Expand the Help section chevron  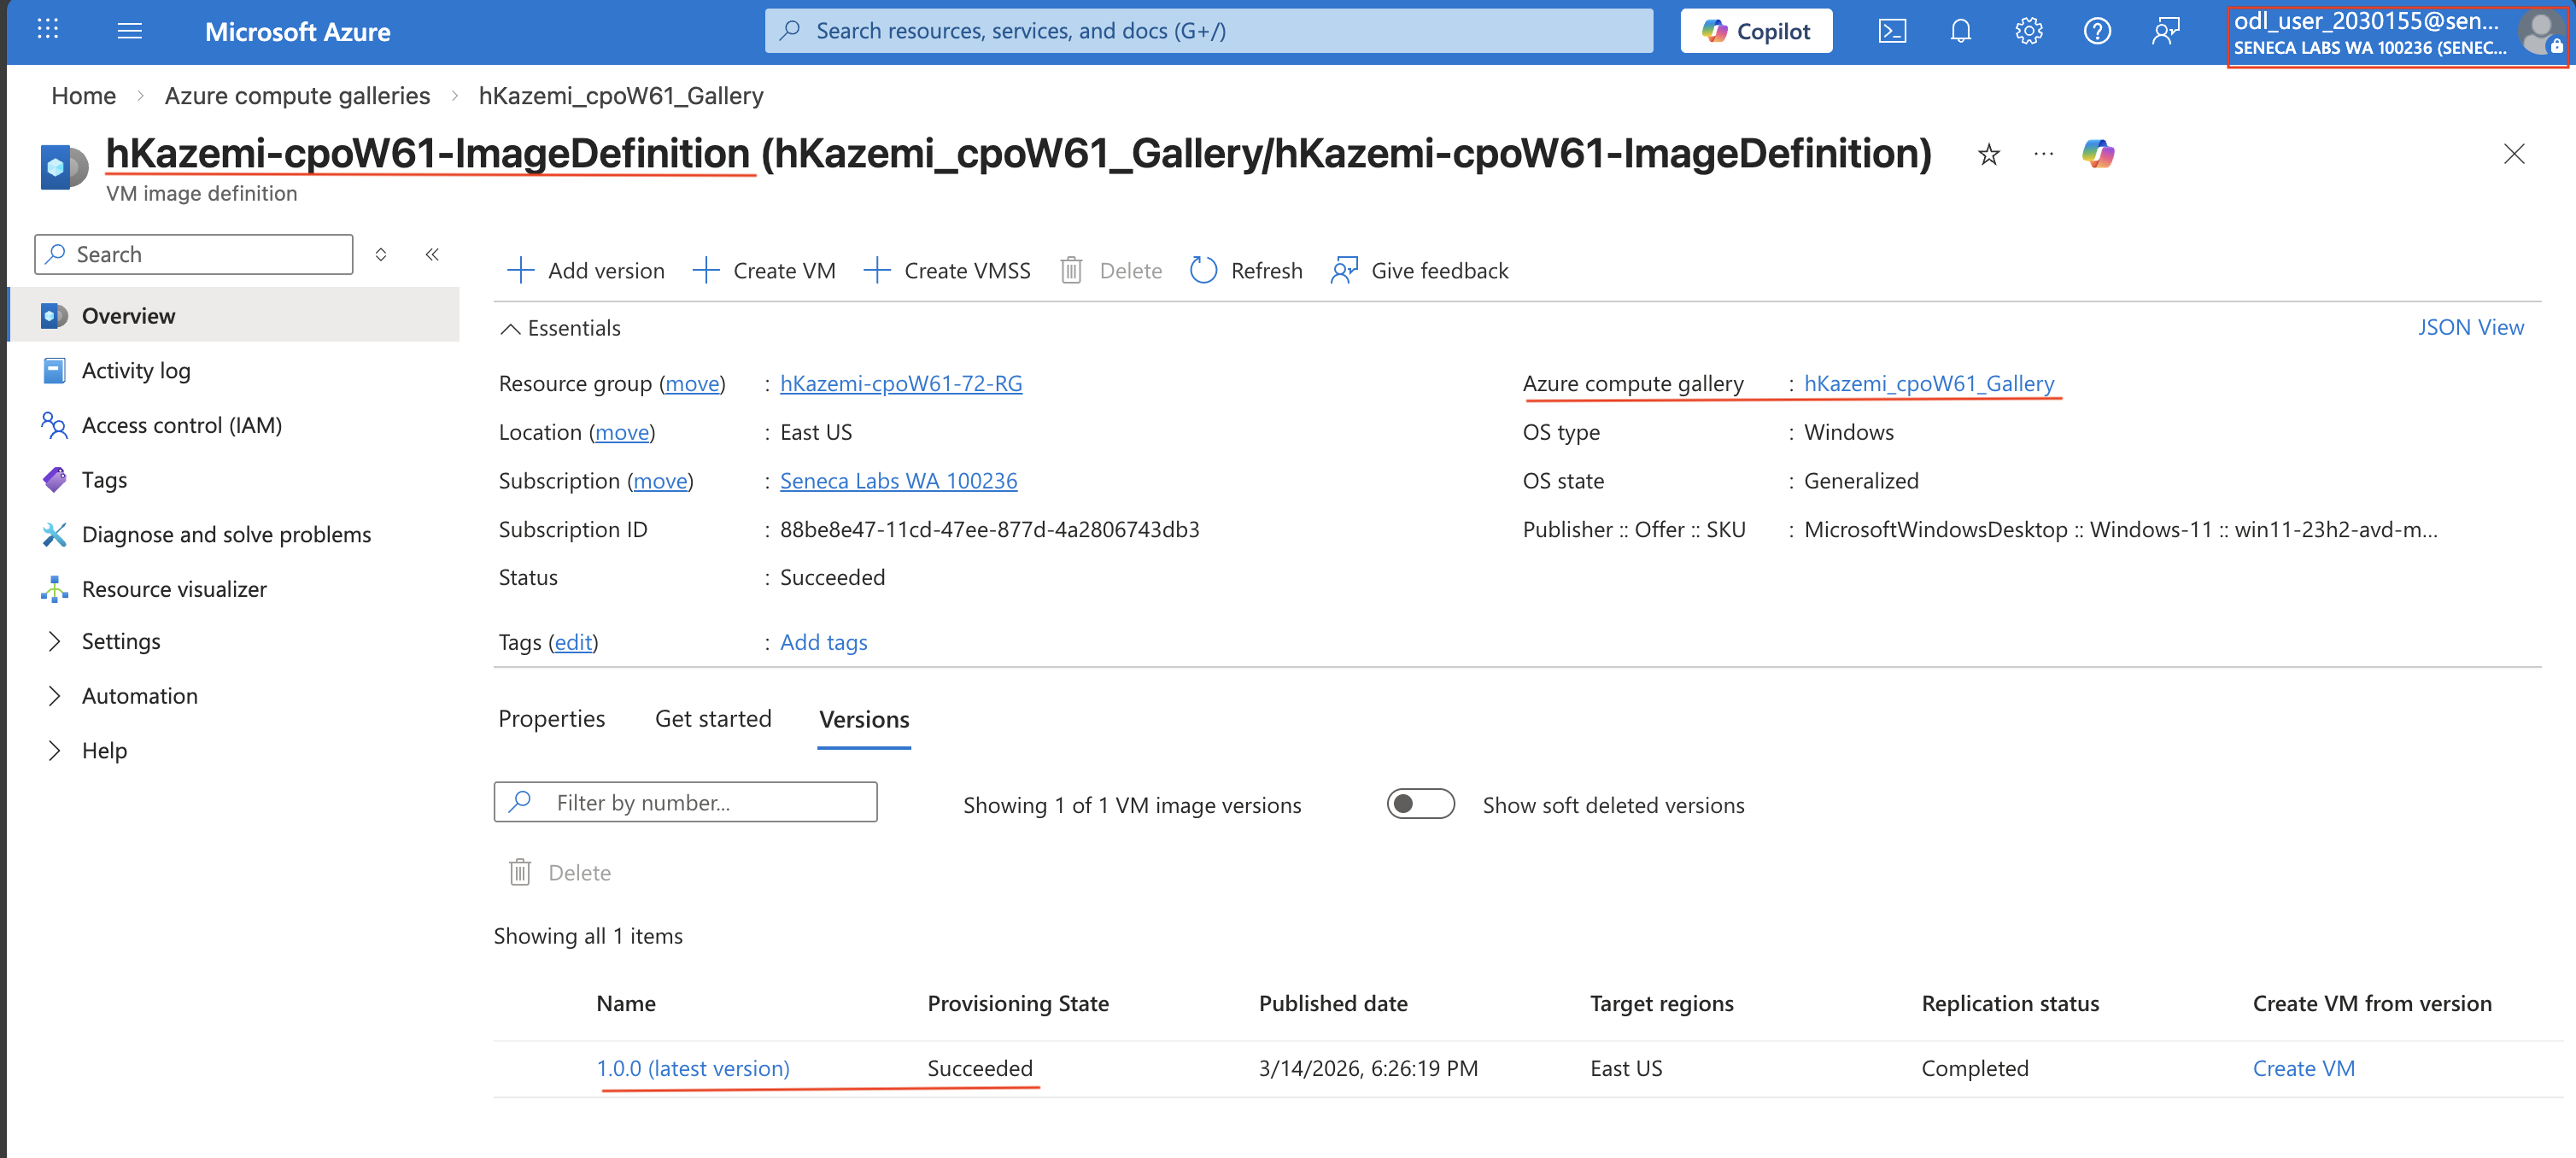pyautogui.click(x=55, y=750)
